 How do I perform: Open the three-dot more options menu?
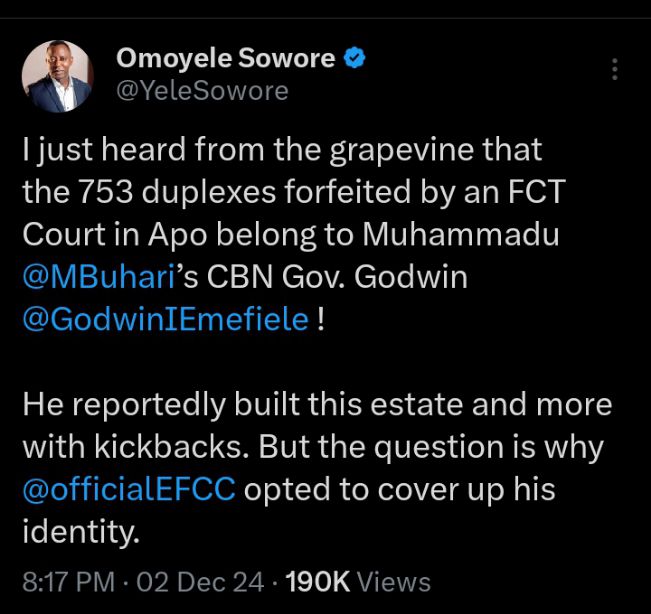point(614,69)
